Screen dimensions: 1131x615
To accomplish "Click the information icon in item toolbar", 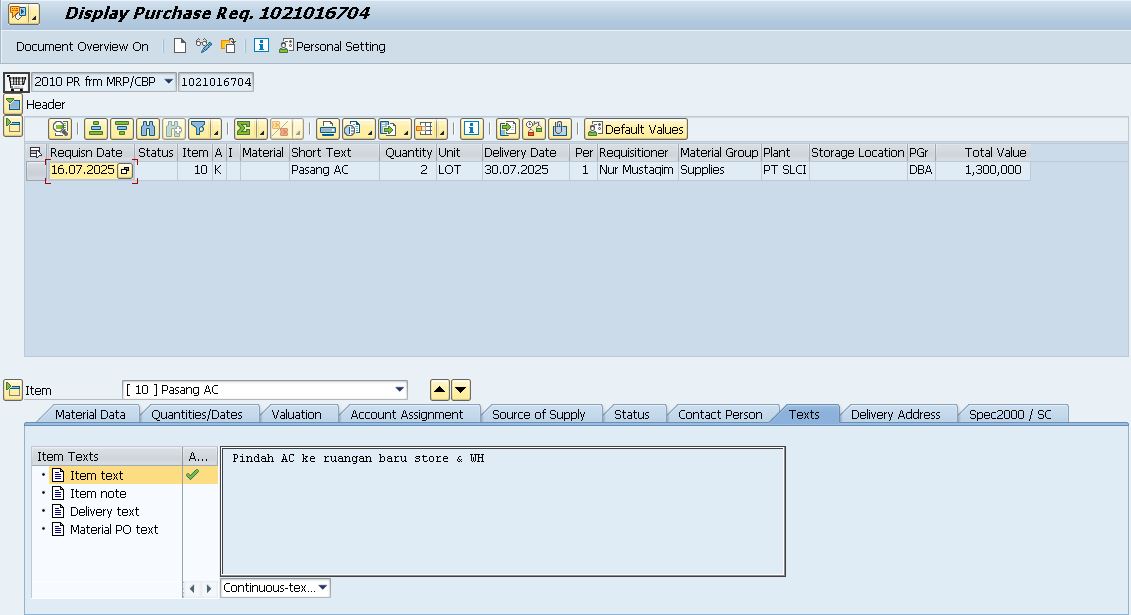I will (472, 129).
